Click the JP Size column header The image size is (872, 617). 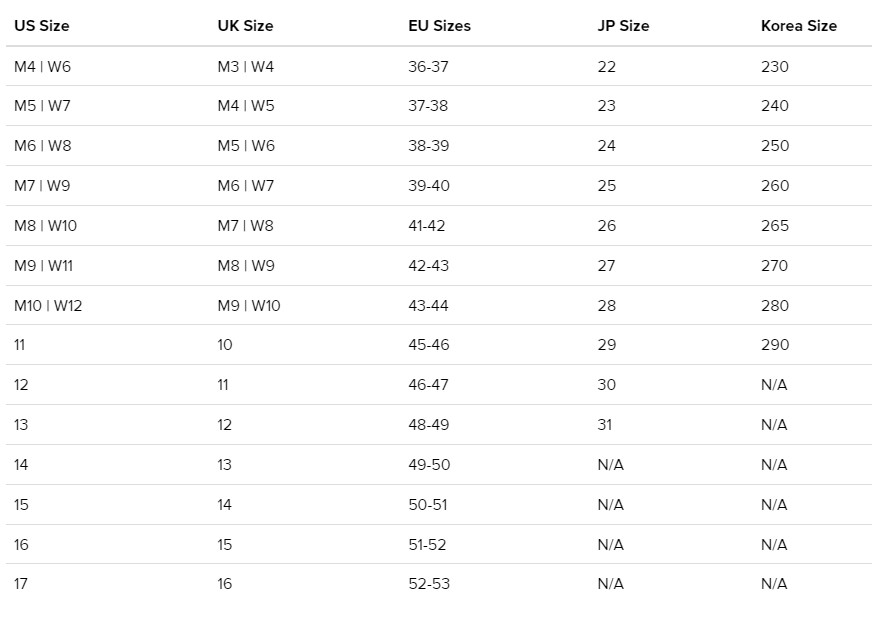tap(623, 26)
